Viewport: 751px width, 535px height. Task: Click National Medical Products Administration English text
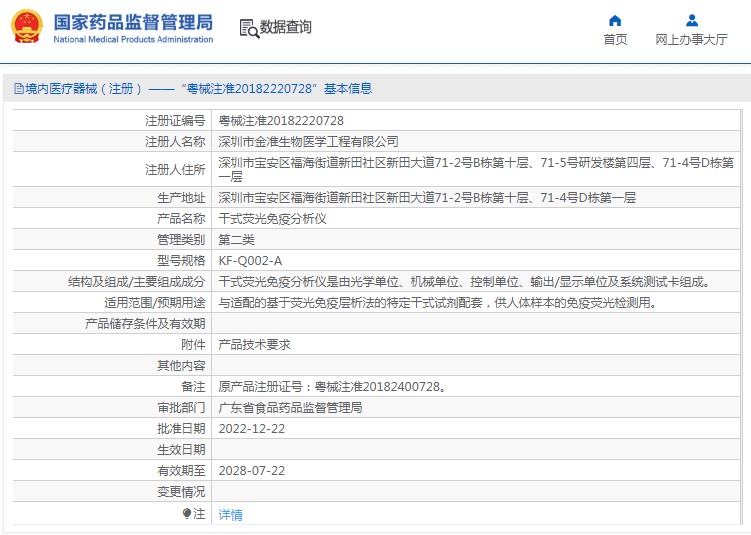[132, 40]
